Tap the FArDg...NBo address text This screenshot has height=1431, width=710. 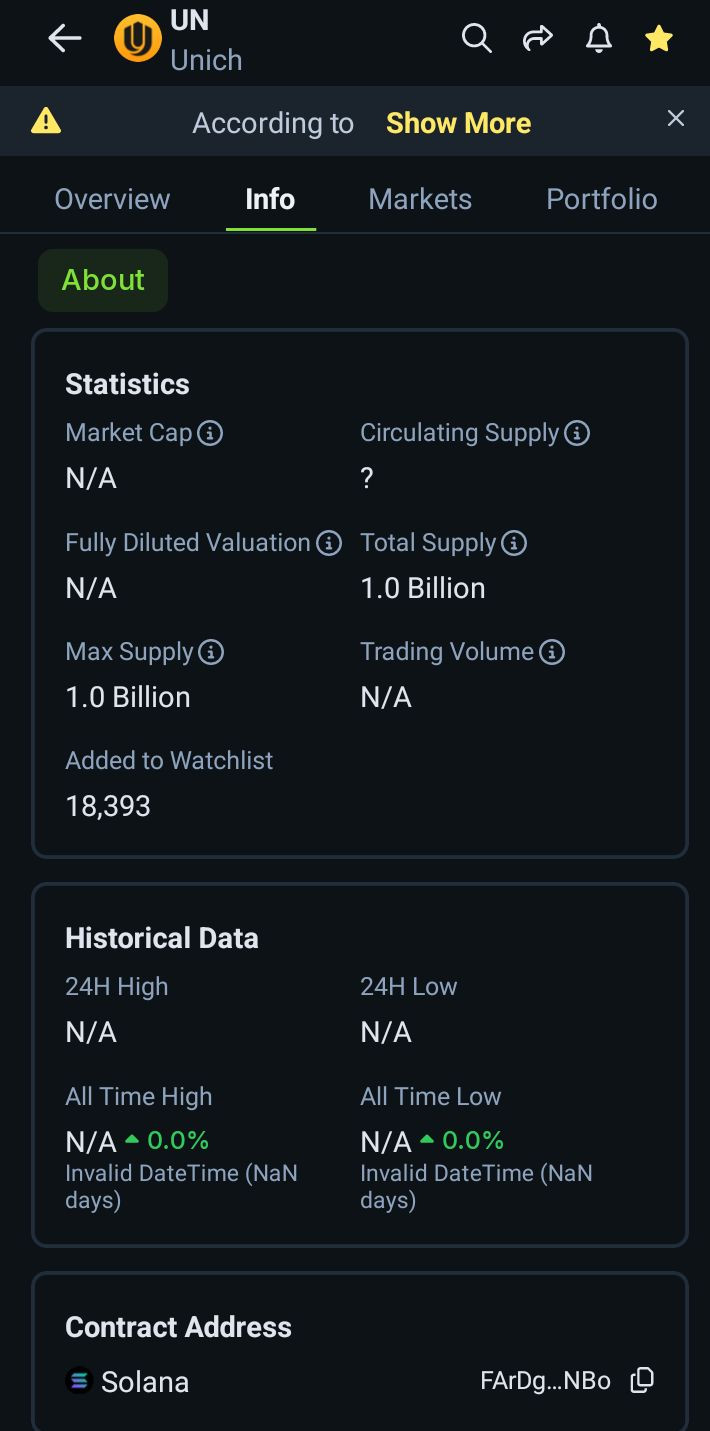coord(545,1381)
